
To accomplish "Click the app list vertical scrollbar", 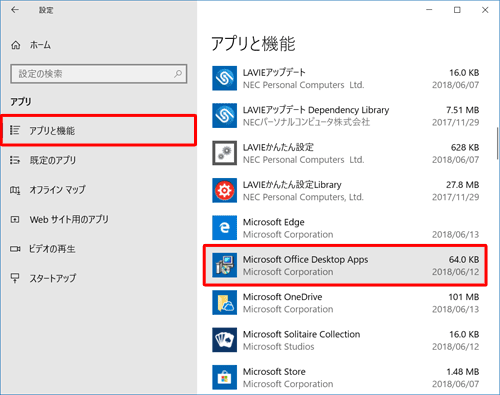I will tap(497, 143).
